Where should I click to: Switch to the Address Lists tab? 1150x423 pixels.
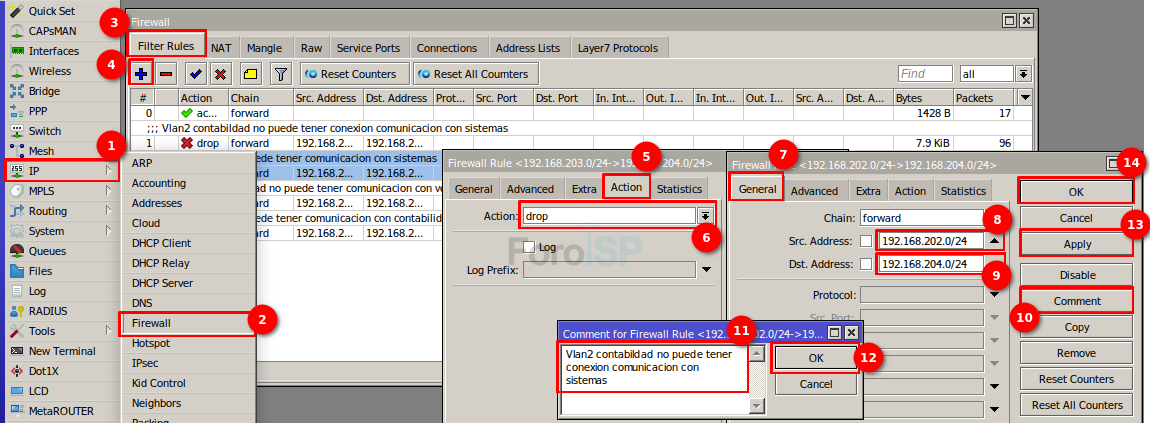coord(527,47)
